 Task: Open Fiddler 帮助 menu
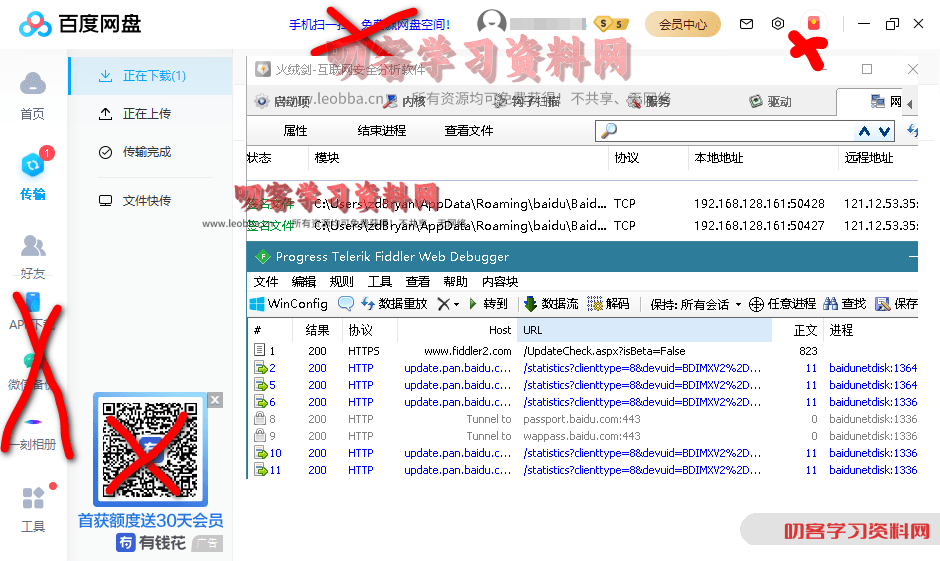[x=456, y=282]
